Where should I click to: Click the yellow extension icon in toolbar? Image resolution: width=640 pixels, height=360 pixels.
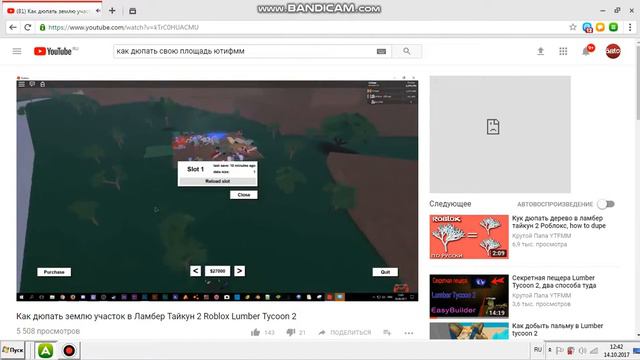click(x=600, y=27)
